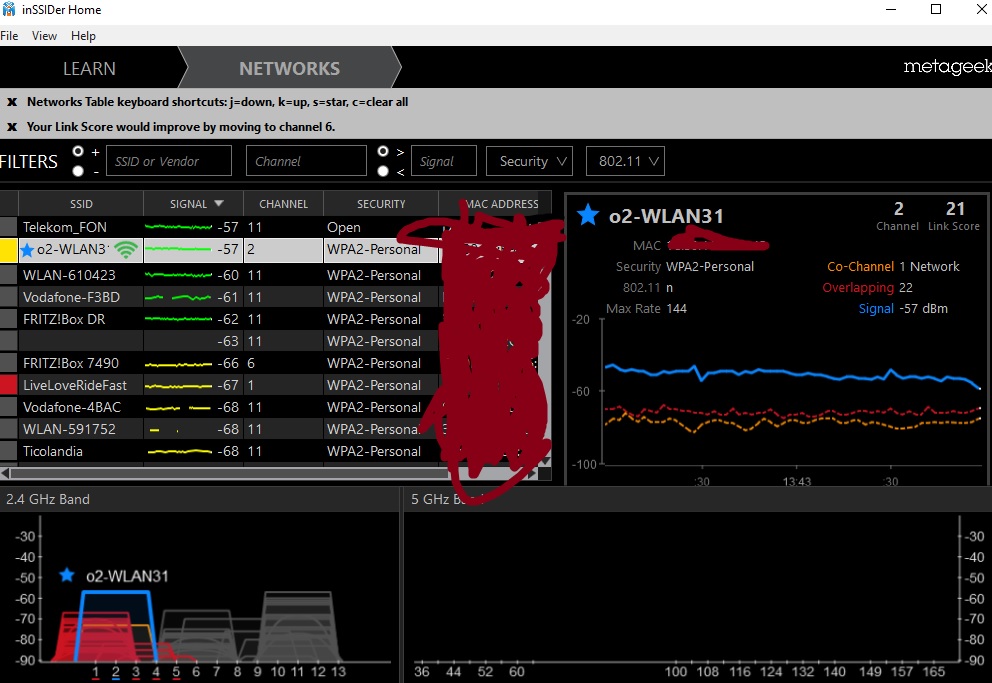
Task: Select the exclude (-) filter radio button
Action: pos(78,171)
